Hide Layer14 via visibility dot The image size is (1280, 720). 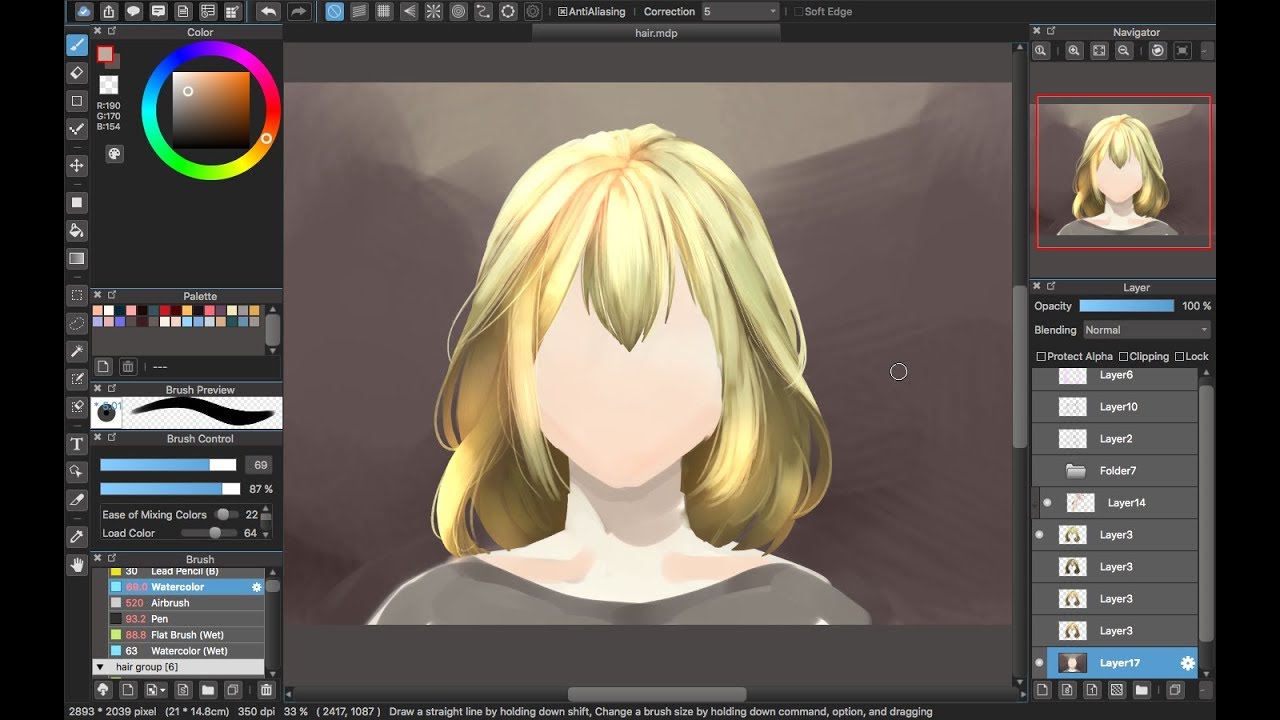click(1047, 503)
